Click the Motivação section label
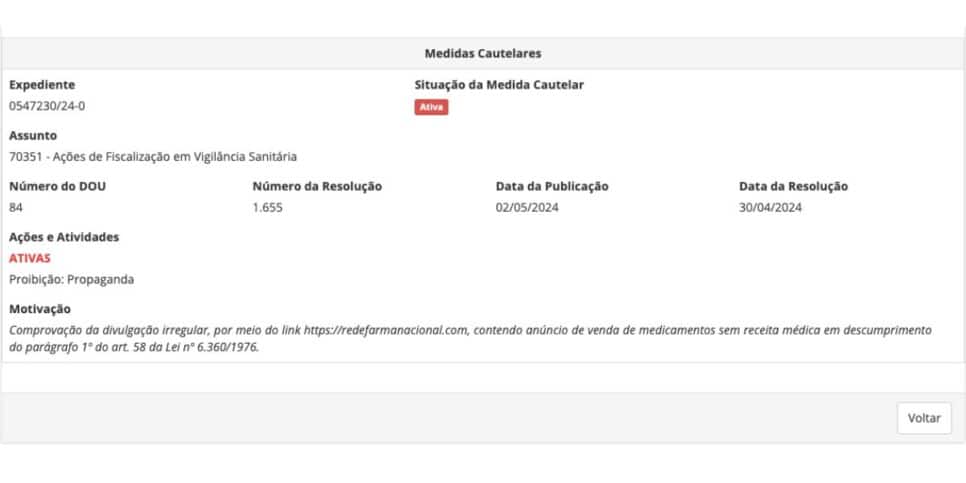The image size is (966, 483). click(40, 309)
